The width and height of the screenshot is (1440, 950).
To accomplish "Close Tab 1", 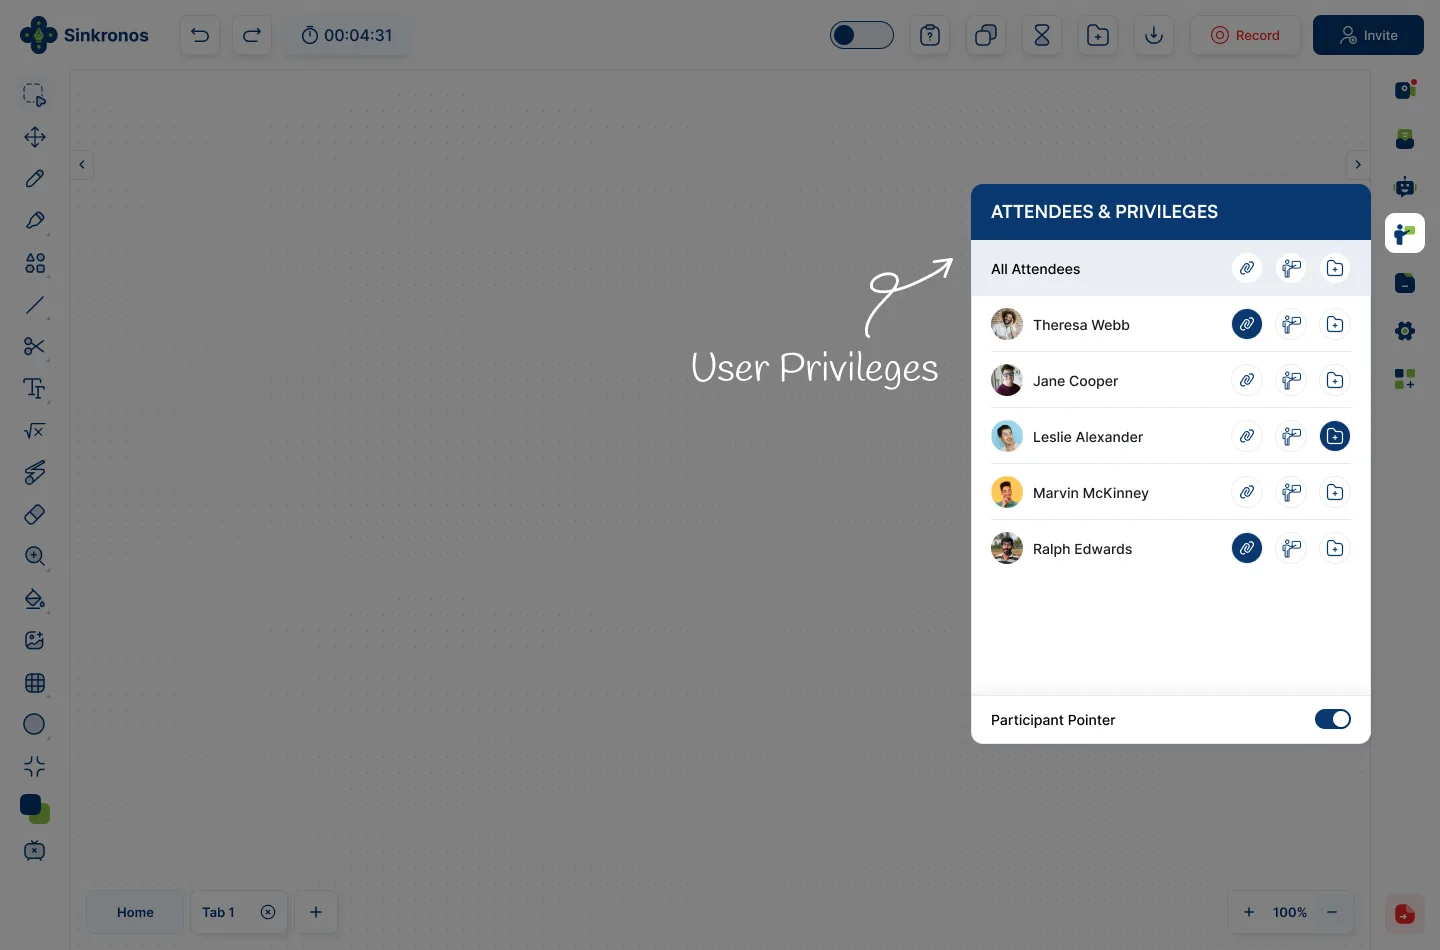I will click(268, 912).
